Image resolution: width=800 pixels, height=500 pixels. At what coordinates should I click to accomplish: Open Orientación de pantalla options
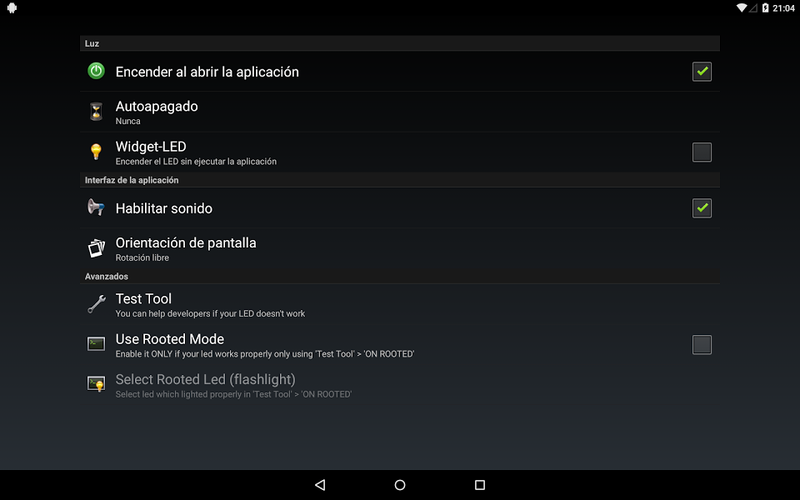point(399,248)
